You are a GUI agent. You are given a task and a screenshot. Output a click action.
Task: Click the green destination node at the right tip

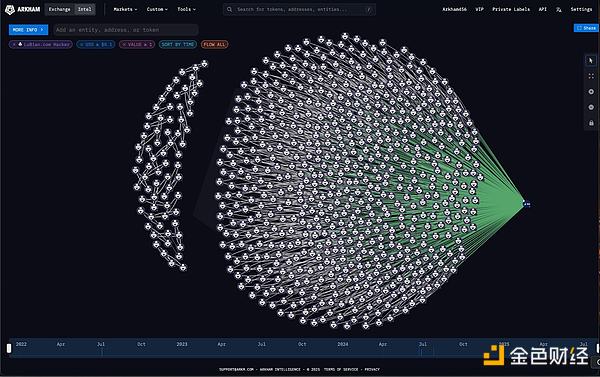point(527,204)
